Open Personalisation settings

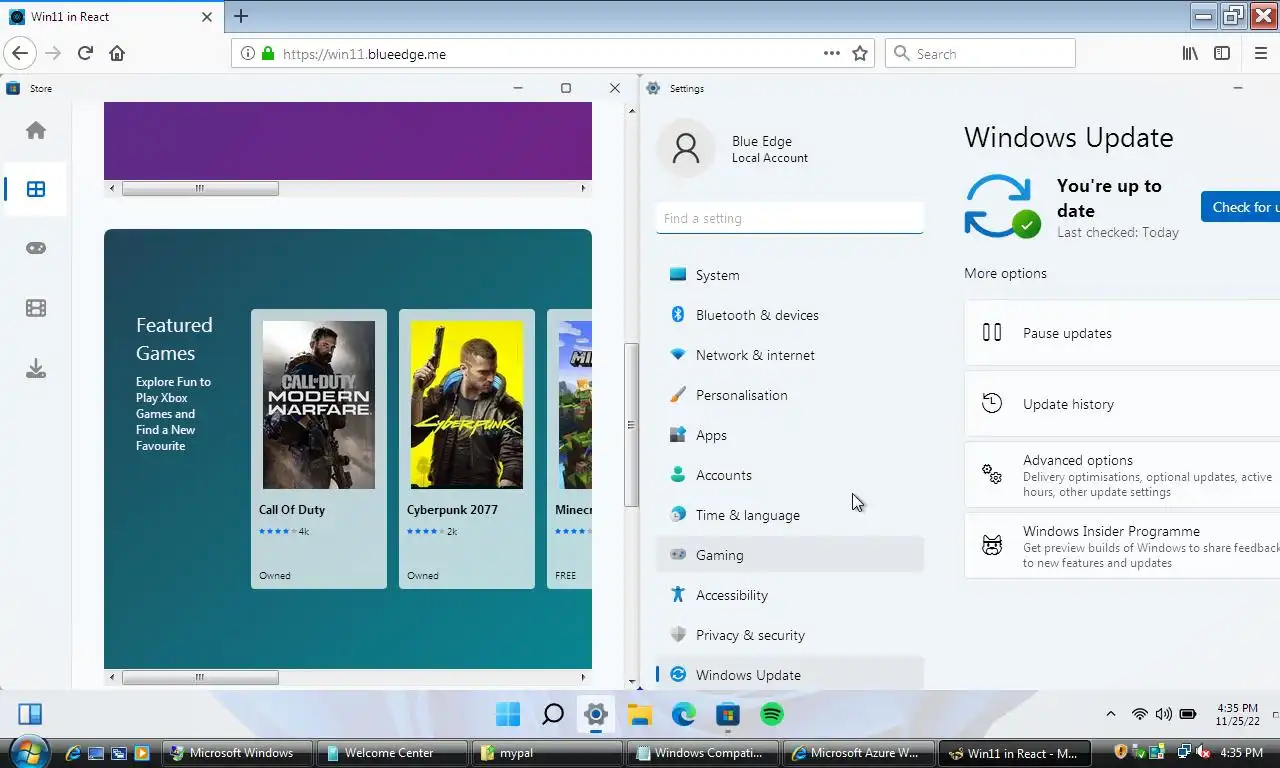pos(790,395)
